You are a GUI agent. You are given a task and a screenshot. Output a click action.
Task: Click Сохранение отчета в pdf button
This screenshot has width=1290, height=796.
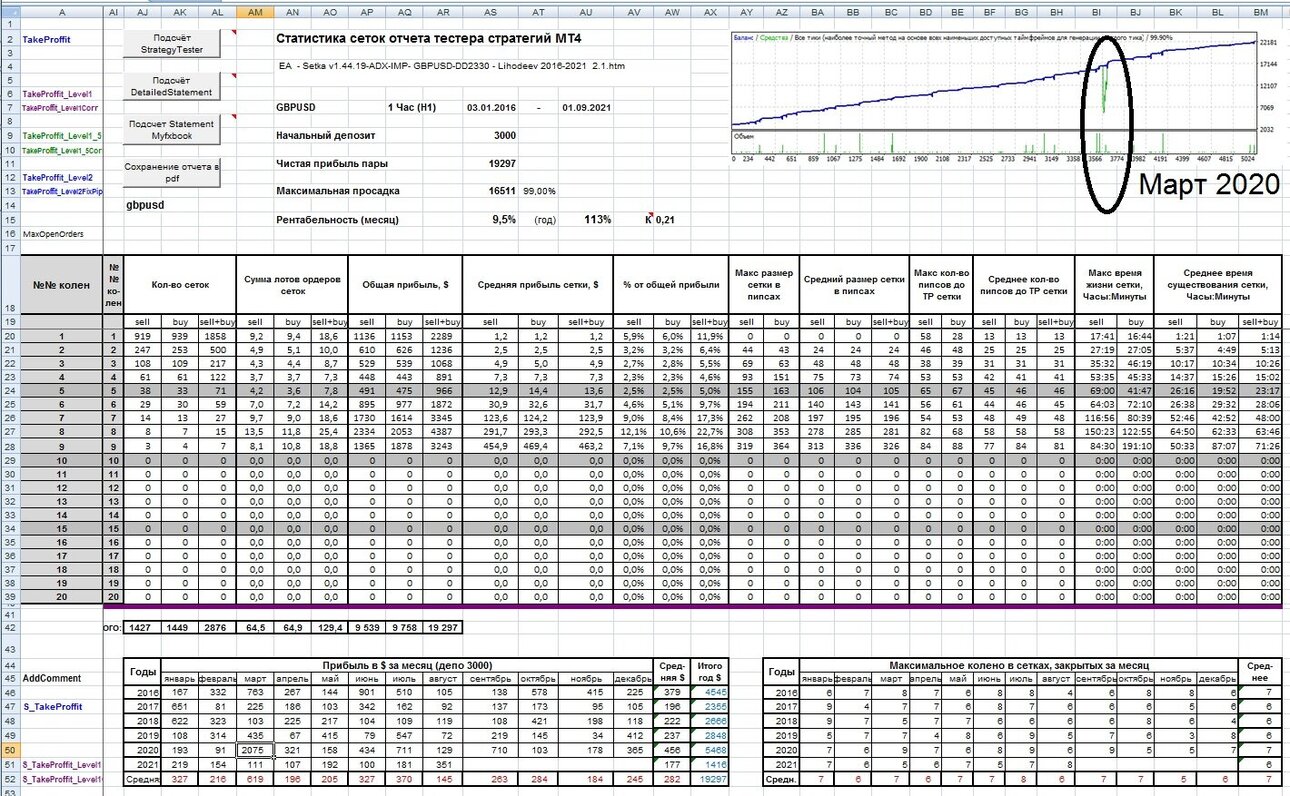(x=171, y=172)
